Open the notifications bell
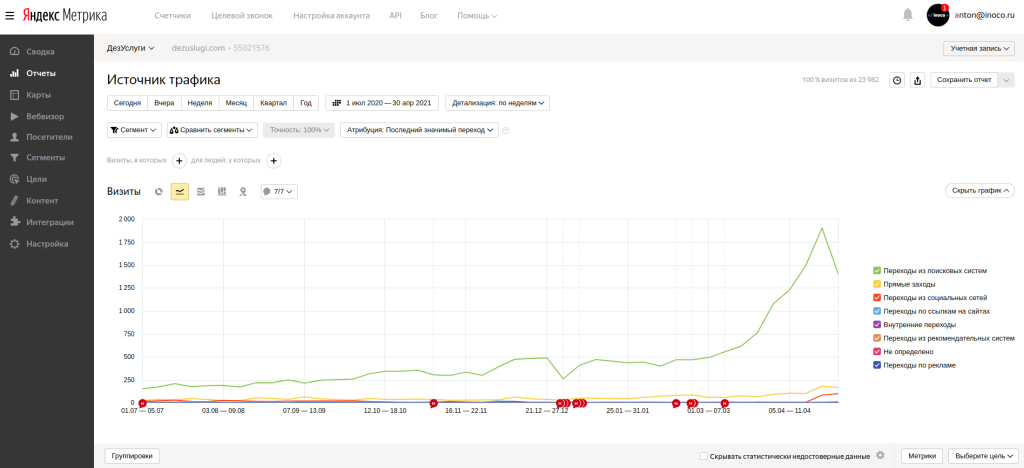The width and height of the screenshot is (1024, 468). [908, 15]
